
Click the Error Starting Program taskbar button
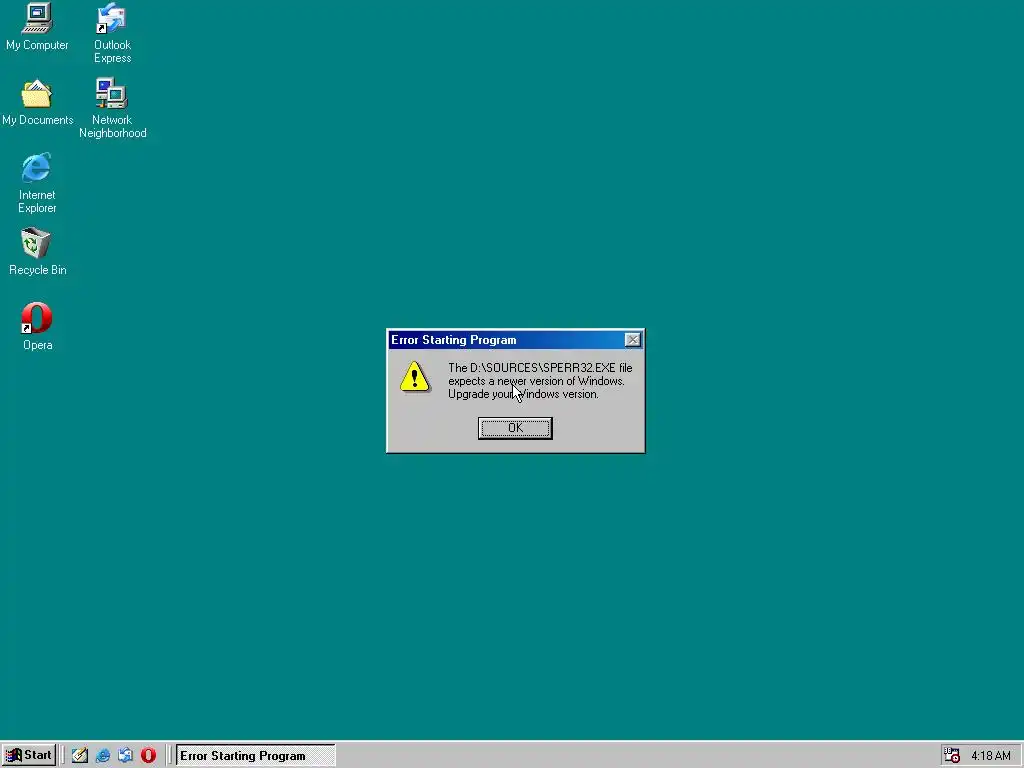pyautogui.click(x=255, y=755)
